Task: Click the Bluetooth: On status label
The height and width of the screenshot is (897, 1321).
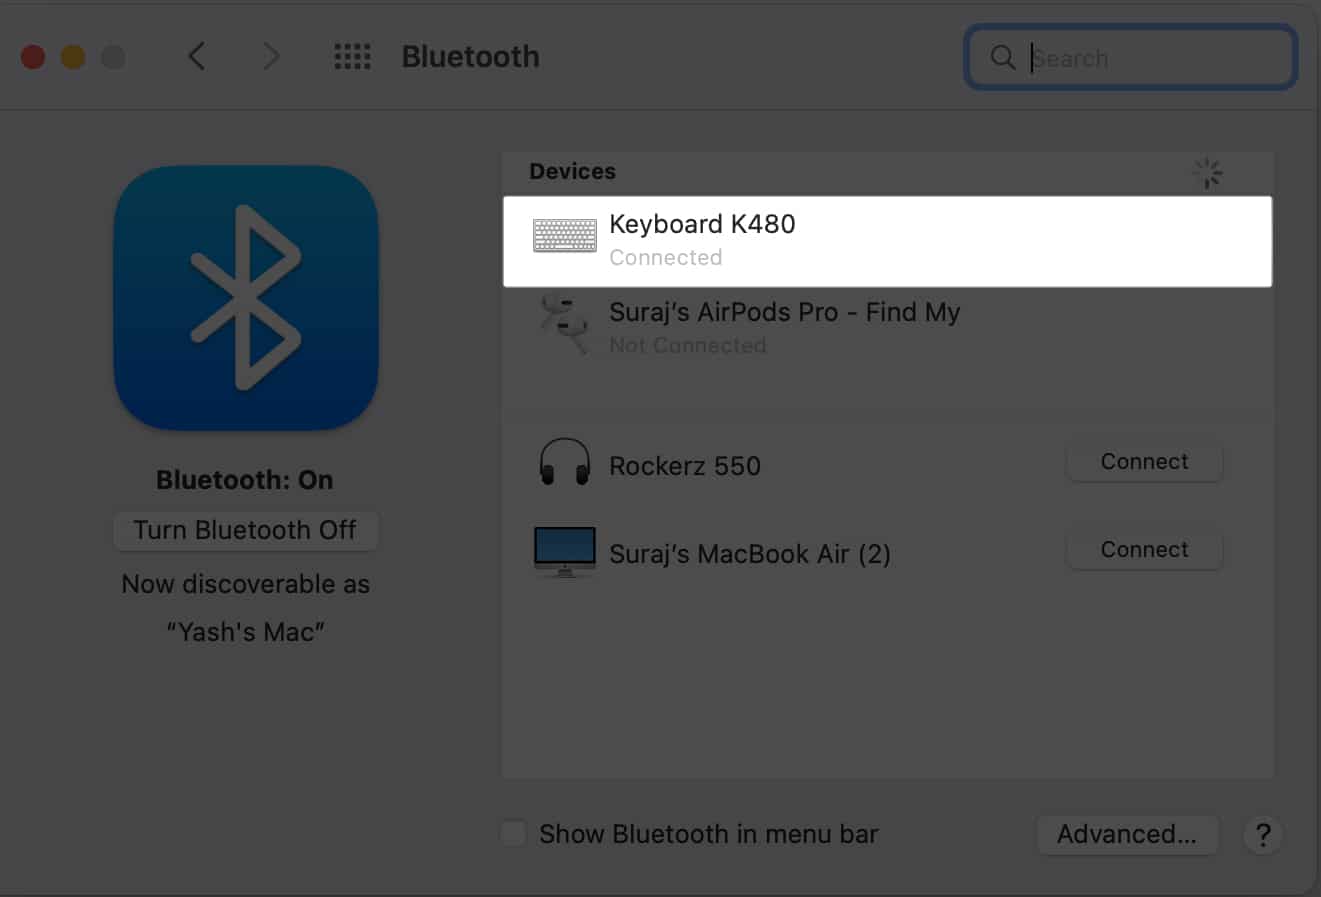Action: (245, 480)
